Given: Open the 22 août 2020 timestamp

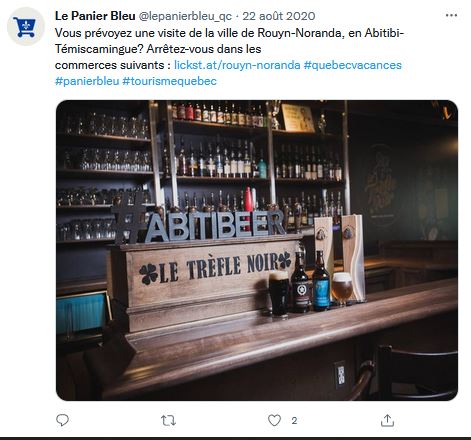Looking at the screenshot, I should pos(279,16).
